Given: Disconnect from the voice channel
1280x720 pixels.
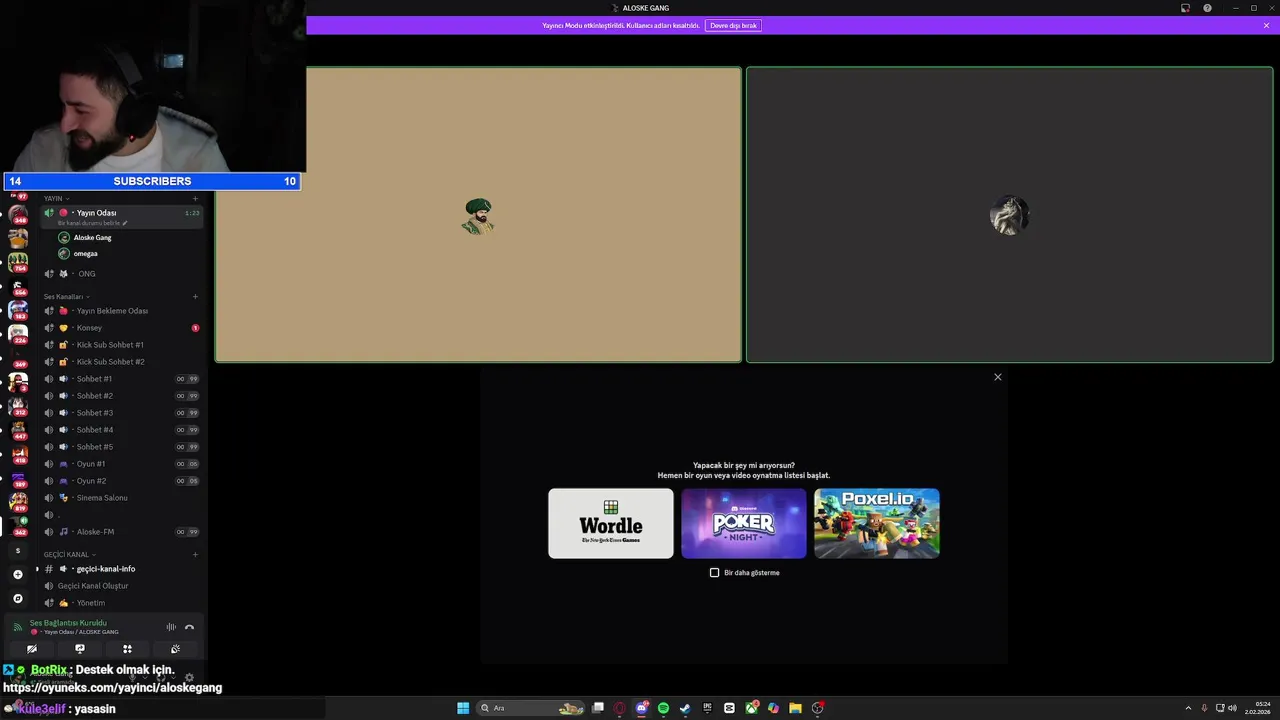Looking at the screenshot, I should click(189, 627).
